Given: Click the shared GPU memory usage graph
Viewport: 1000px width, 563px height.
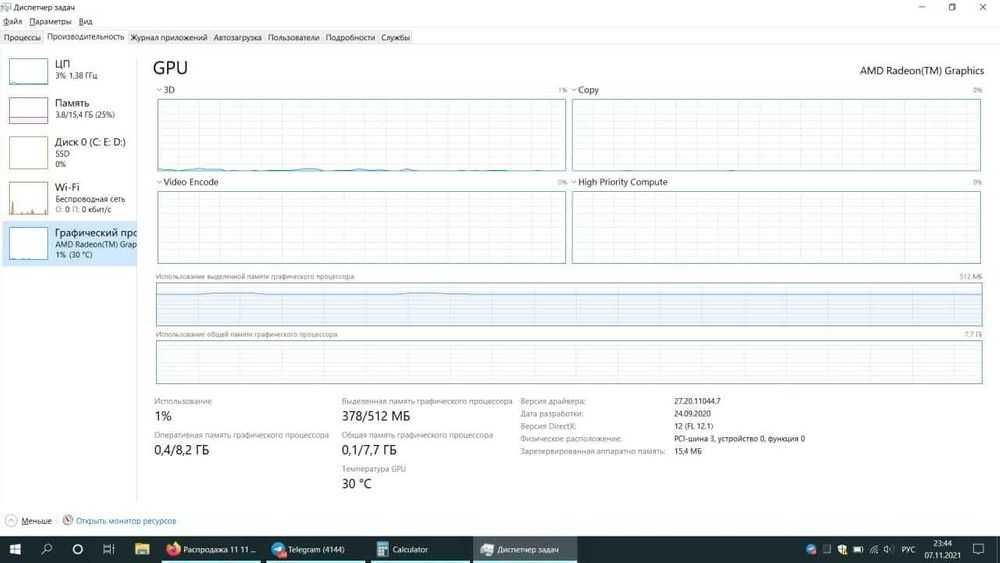Looking at the screenshot, I should [x=569, y=362].
